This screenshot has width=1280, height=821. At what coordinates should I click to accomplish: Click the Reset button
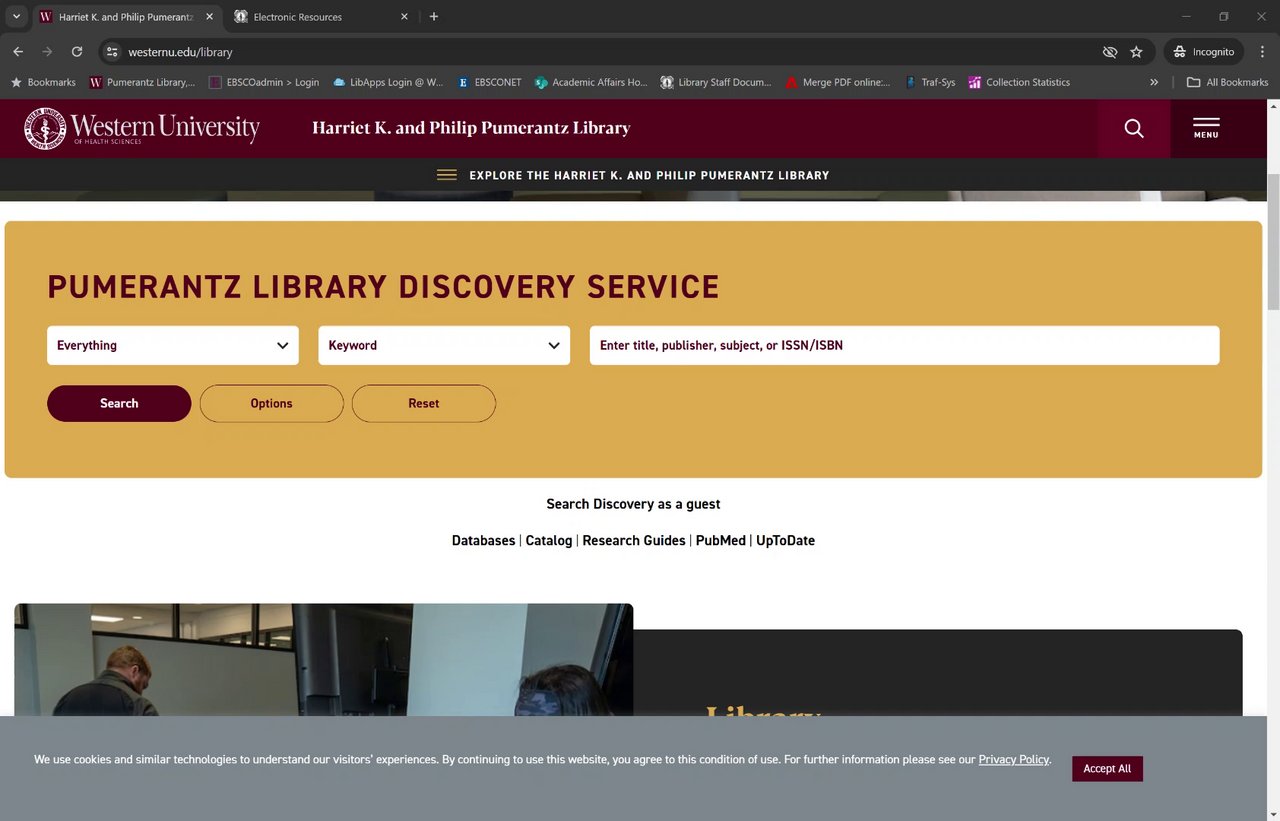tap(424, 403)
